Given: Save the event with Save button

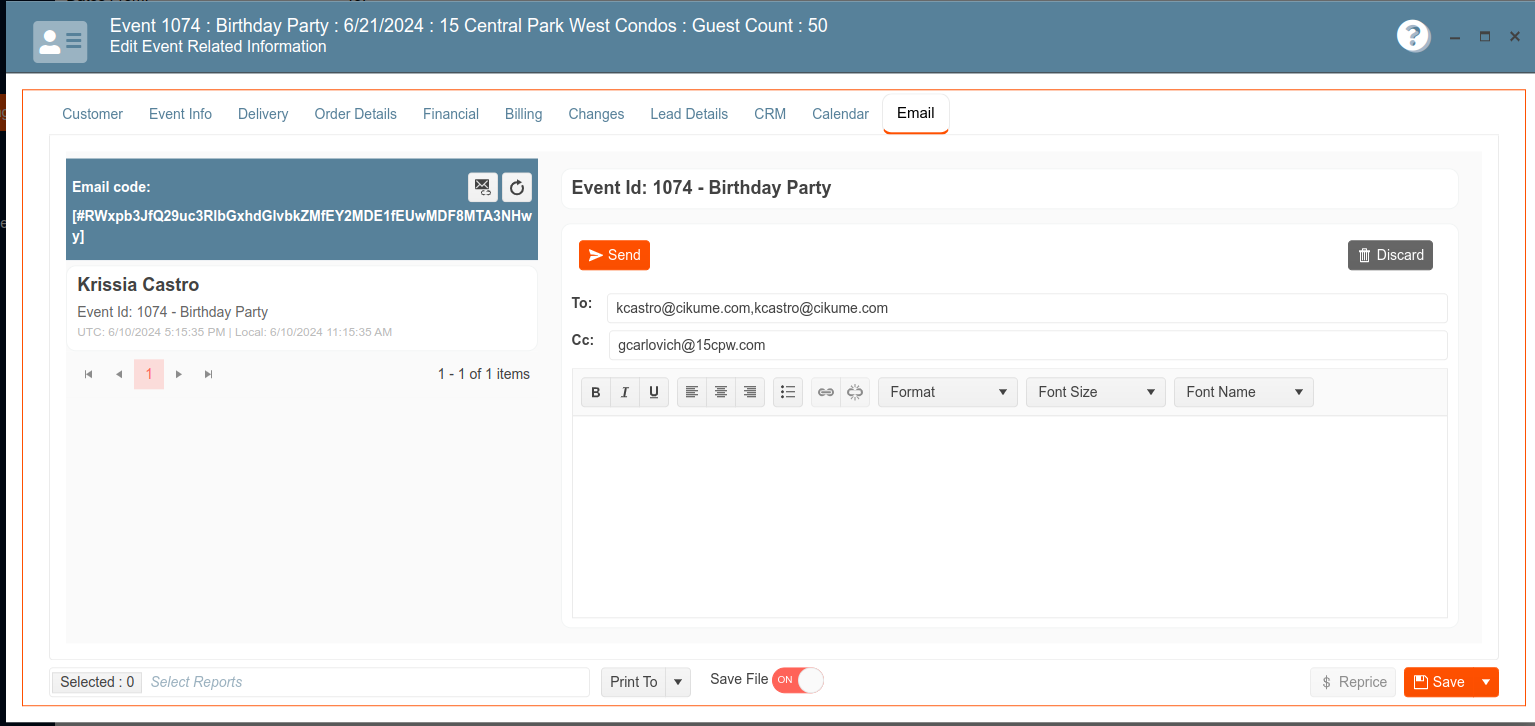Looking at the screenshot, I should pyautogui.click(x=1440, y=682).
